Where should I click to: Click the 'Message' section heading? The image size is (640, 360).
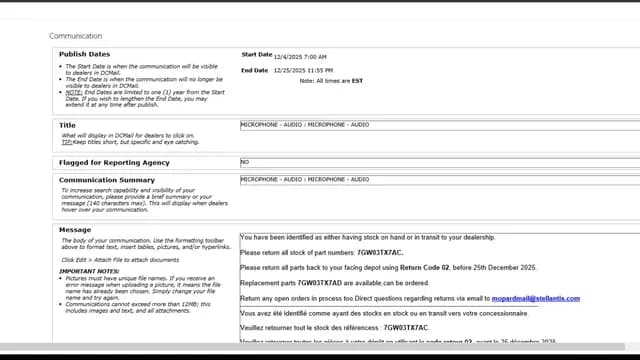pos(75,230)
